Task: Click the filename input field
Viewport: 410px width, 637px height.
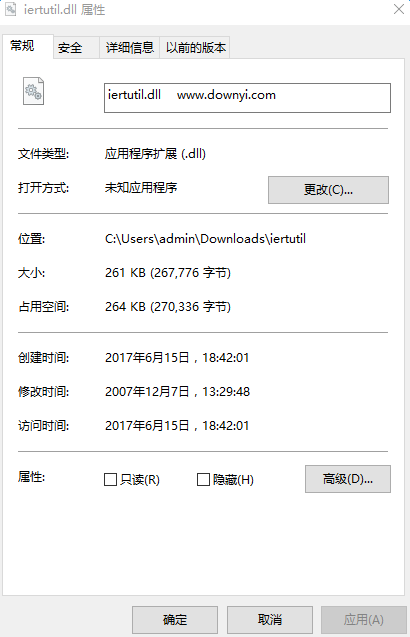Action: coord(247,98)
